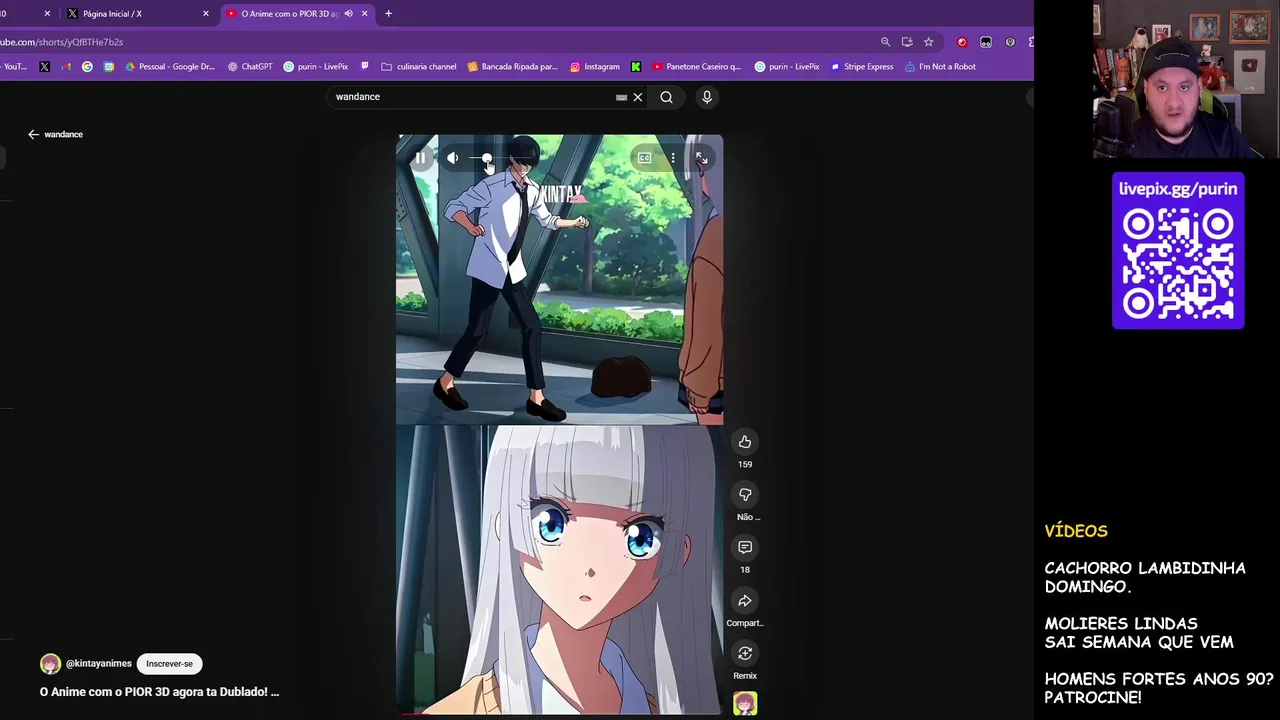
Task: Subscribe using the Inscrever-se button
Action: [x=169, y=664]
